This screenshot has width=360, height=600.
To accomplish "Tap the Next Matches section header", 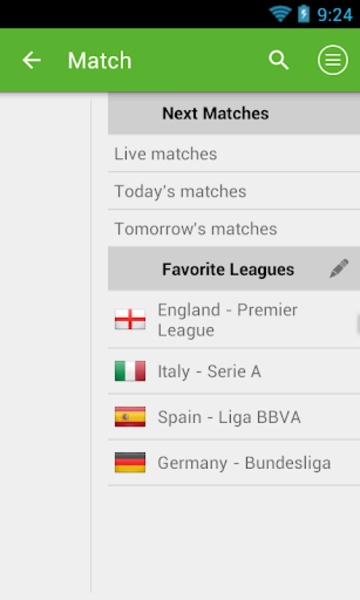I will pos(234,114).
